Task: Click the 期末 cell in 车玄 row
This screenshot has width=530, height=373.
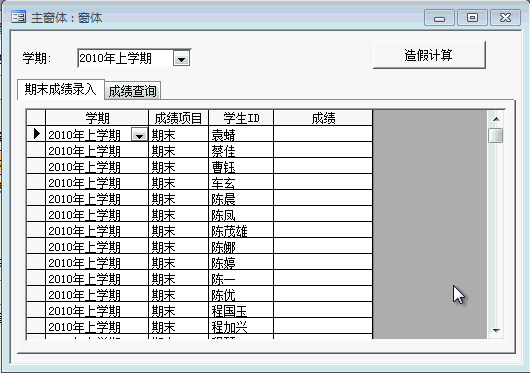Action: tap(178, 182)
